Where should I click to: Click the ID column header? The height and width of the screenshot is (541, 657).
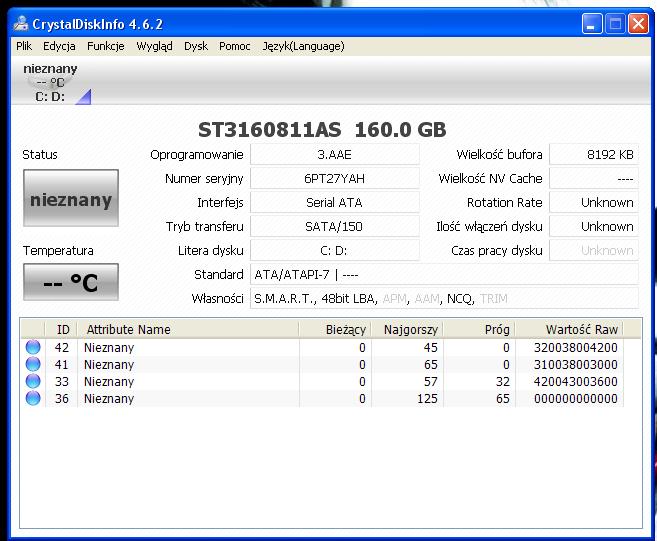(61, 329)
